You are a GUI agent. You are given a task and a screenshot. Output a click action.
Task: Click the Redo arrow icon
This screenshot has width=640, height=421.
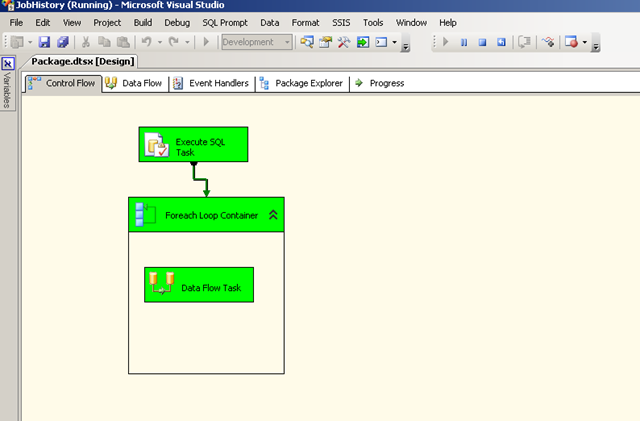(x=173, y=42)
